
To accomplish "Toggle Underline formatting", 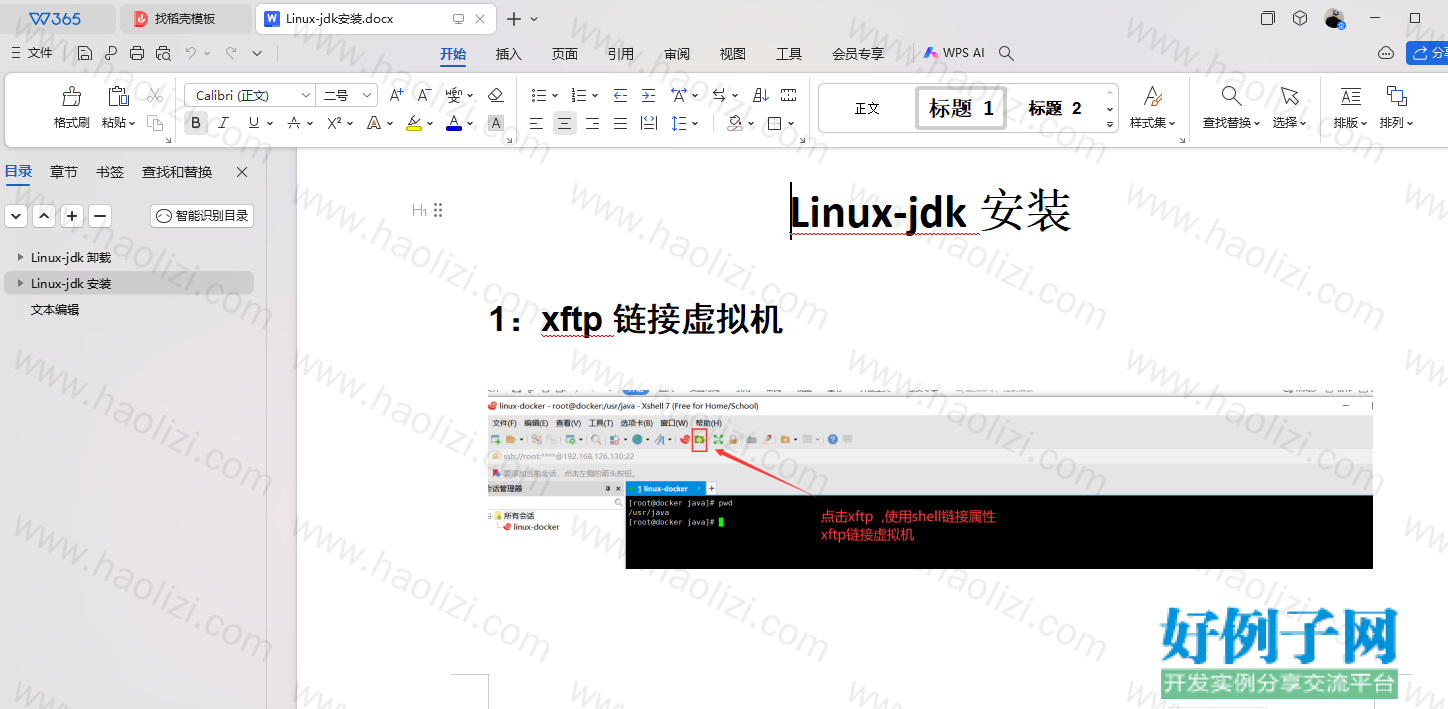I will pyautogui.click(x=253, y=123).
